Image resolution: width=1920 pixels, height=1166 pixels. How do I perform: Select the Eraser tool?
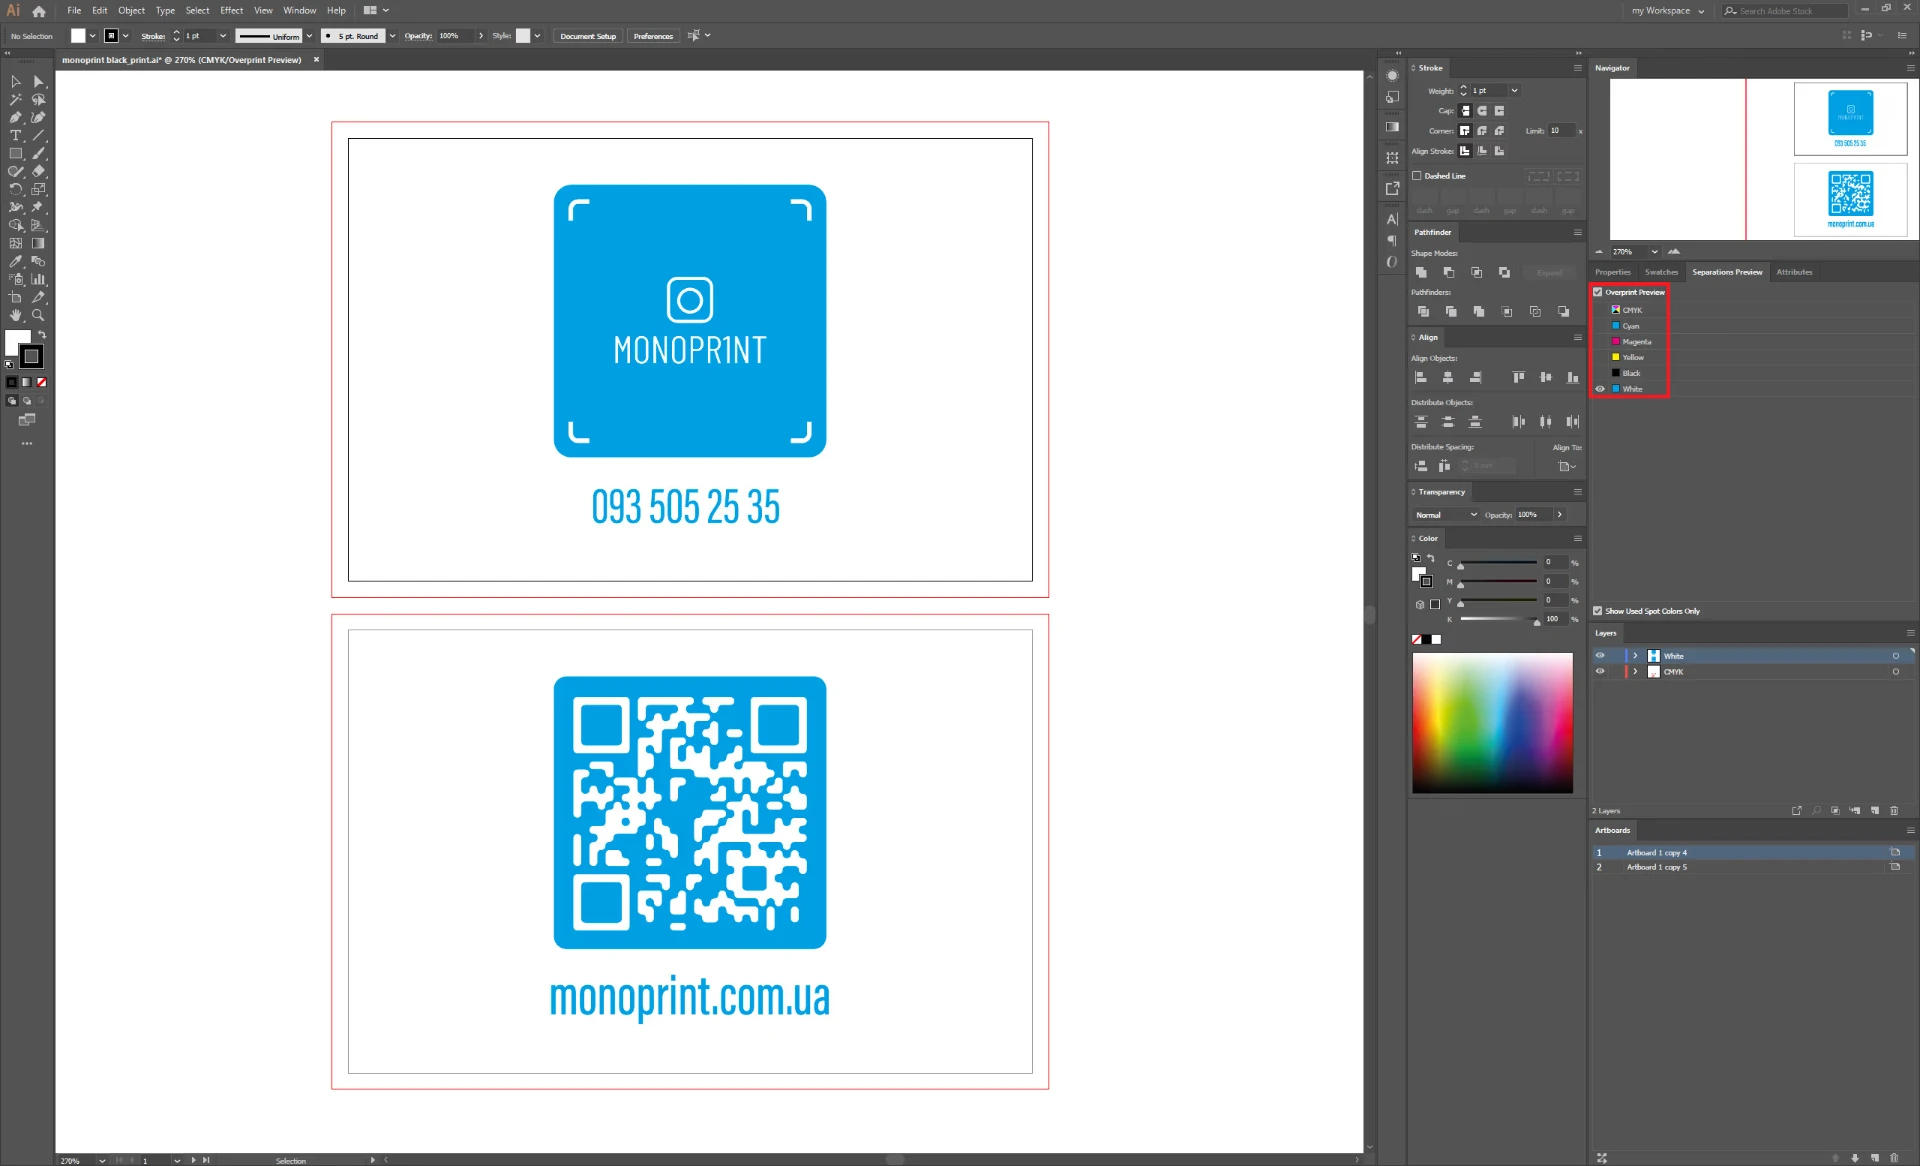pyautogui.click(x=39, y=172)
